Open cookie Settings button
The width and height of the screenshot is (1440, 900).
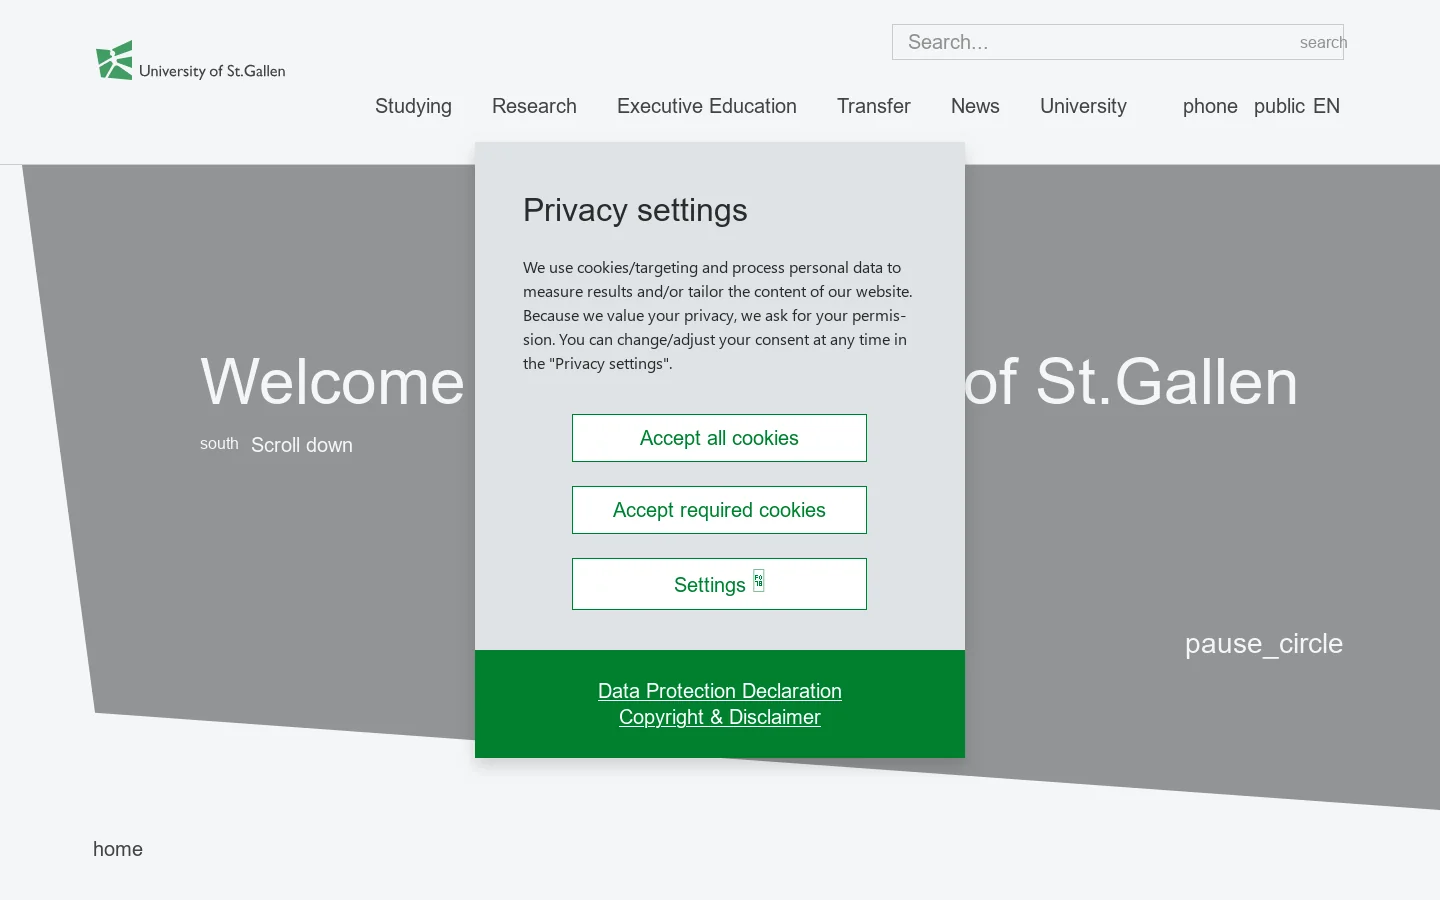719,584
